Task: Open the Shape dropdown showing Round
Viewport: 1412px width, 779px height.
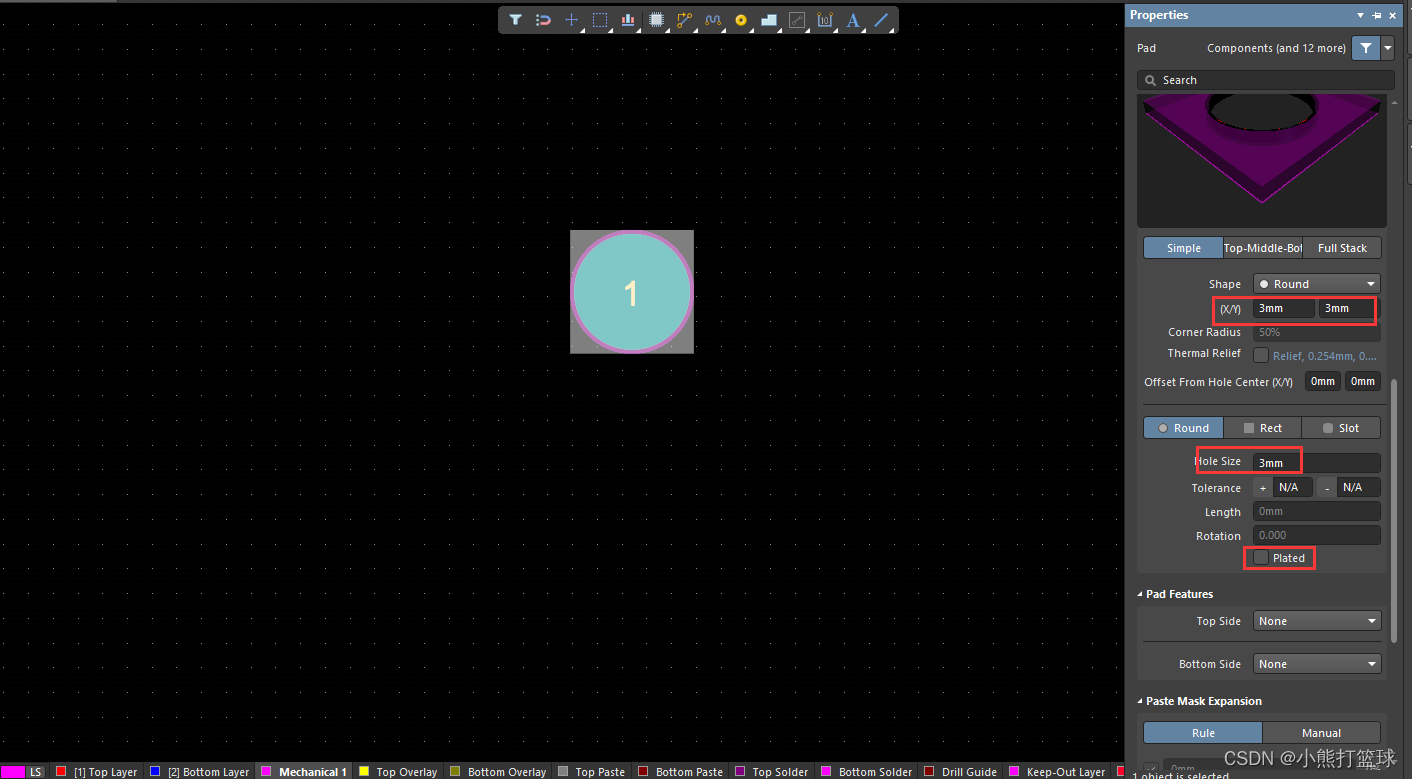Action: (1316, 283)
